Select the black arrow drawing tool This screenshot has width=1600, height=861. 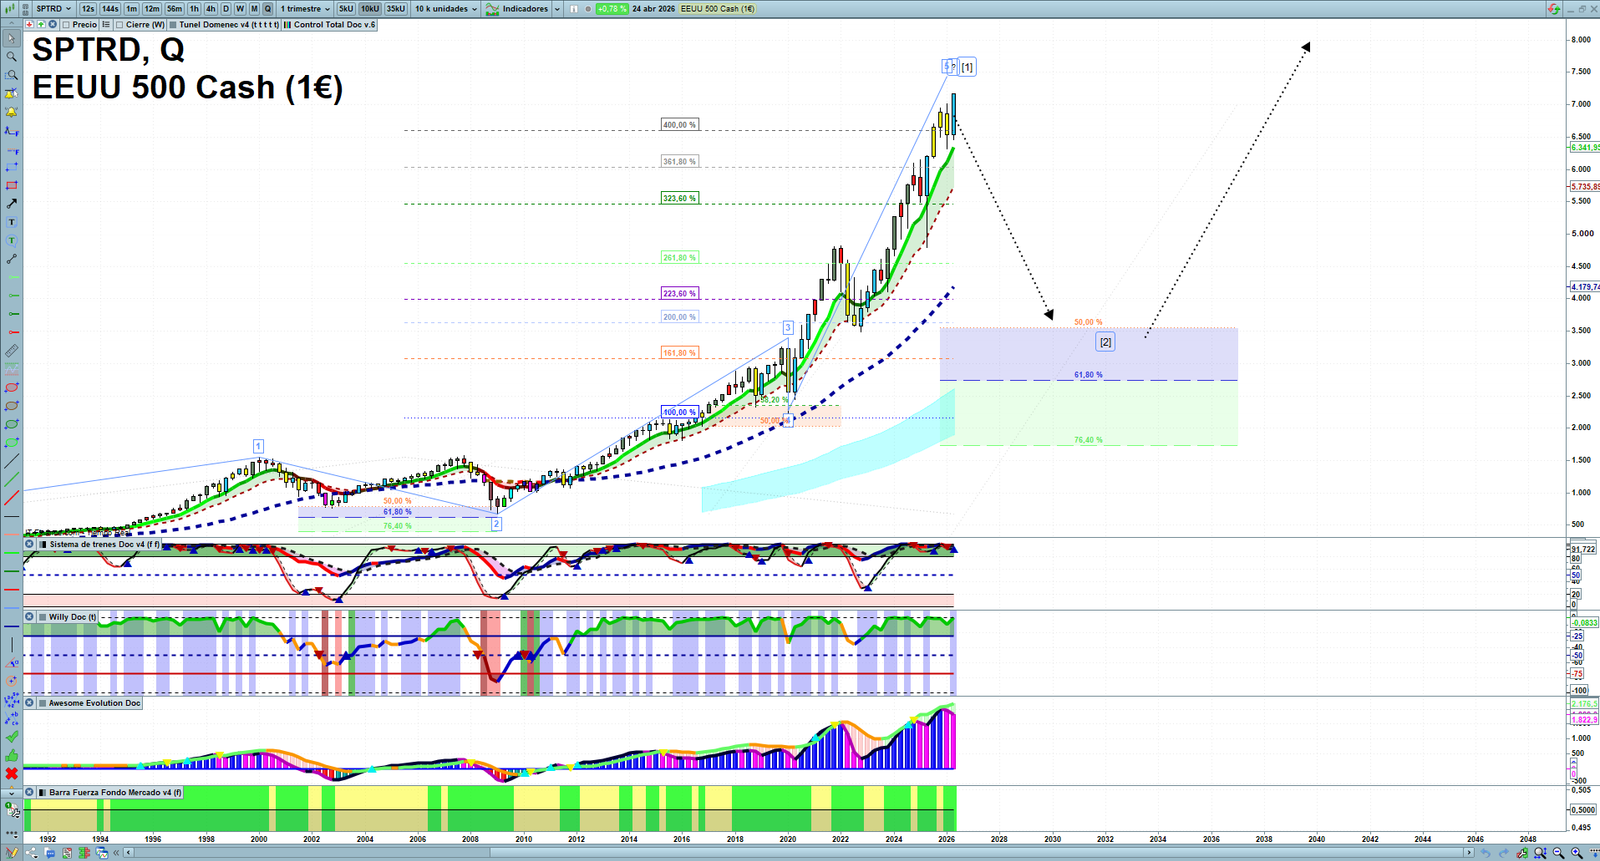pos(11,203)
